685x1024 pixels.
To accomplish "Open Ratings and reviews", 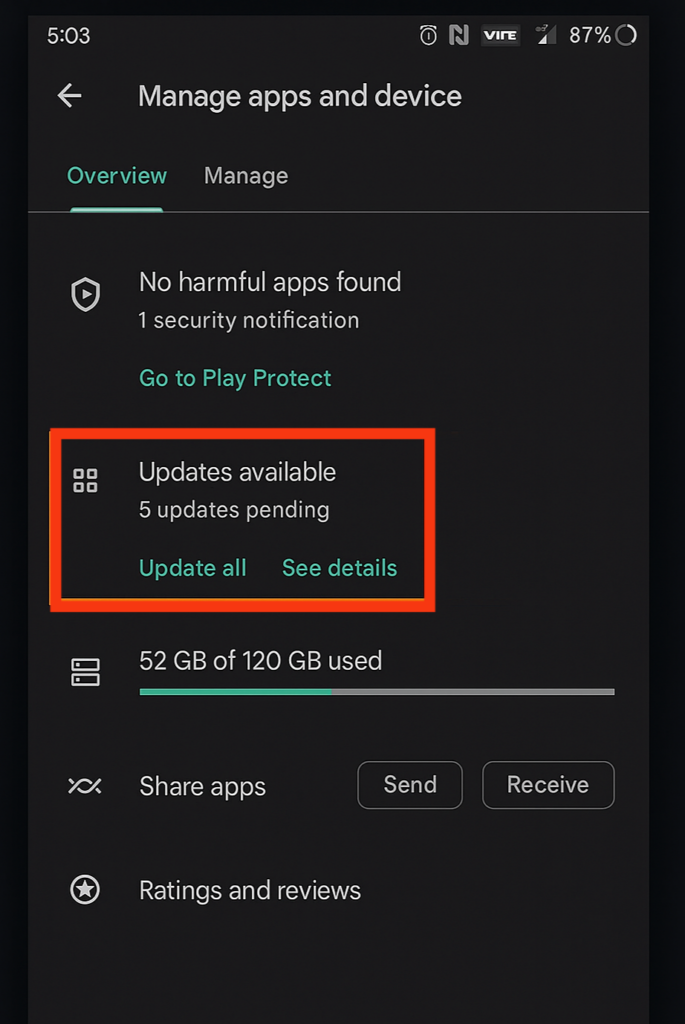I will click(250, 890).
